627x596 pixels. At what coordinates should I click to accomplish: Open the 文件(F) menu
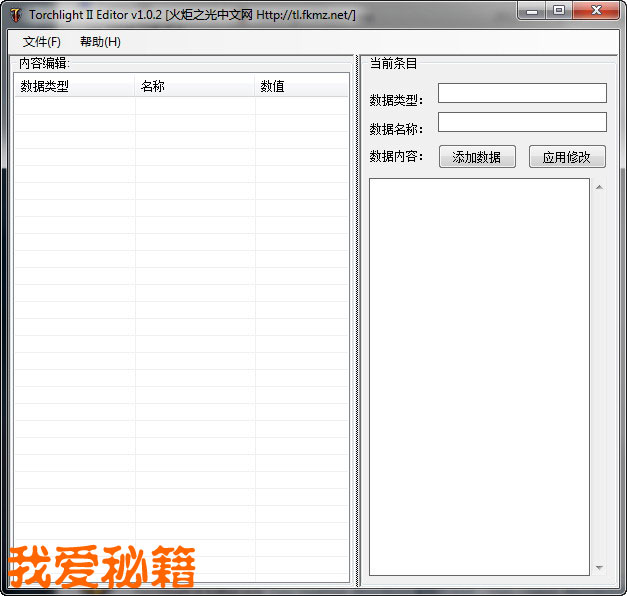click(41, 42)
